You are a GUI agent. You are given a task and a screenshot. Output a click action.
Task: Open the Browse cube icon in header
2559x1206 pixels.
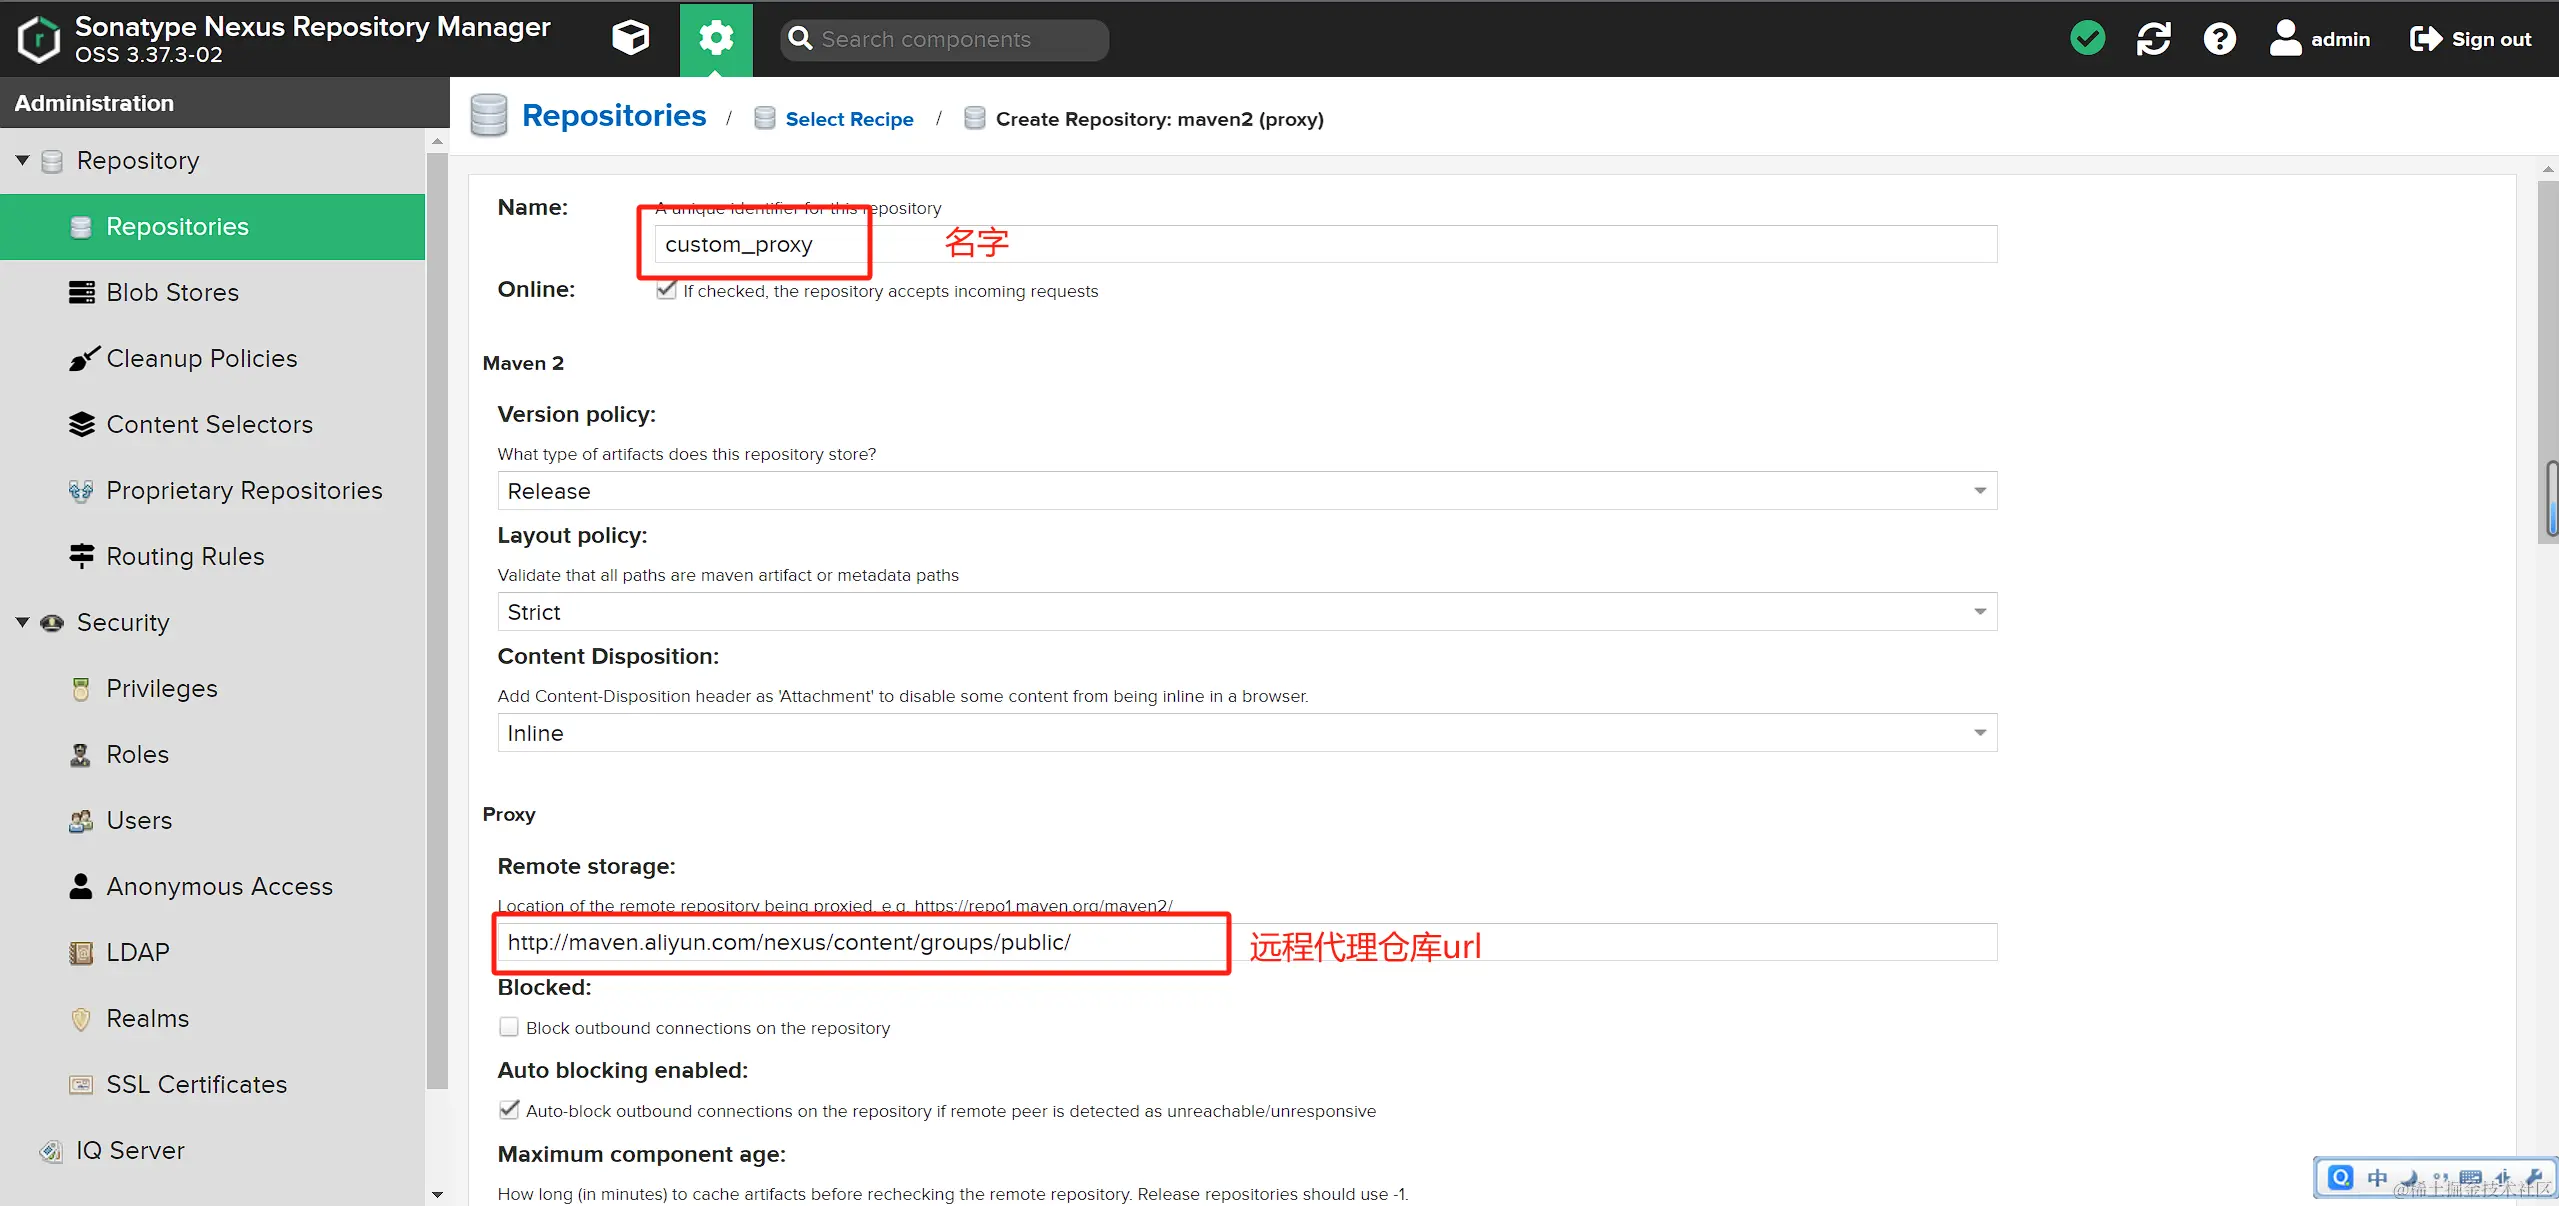pos(630,39)
